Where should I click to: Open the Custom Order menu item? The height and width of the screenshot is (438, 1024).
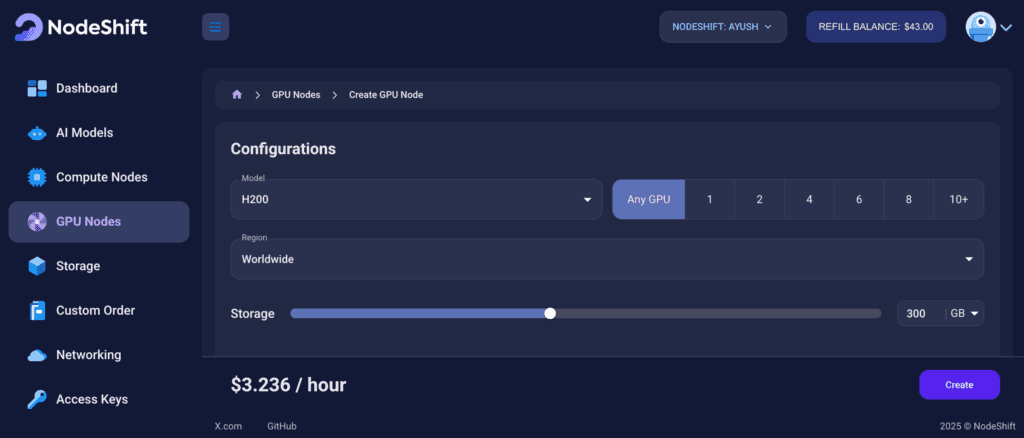[95, 310]
